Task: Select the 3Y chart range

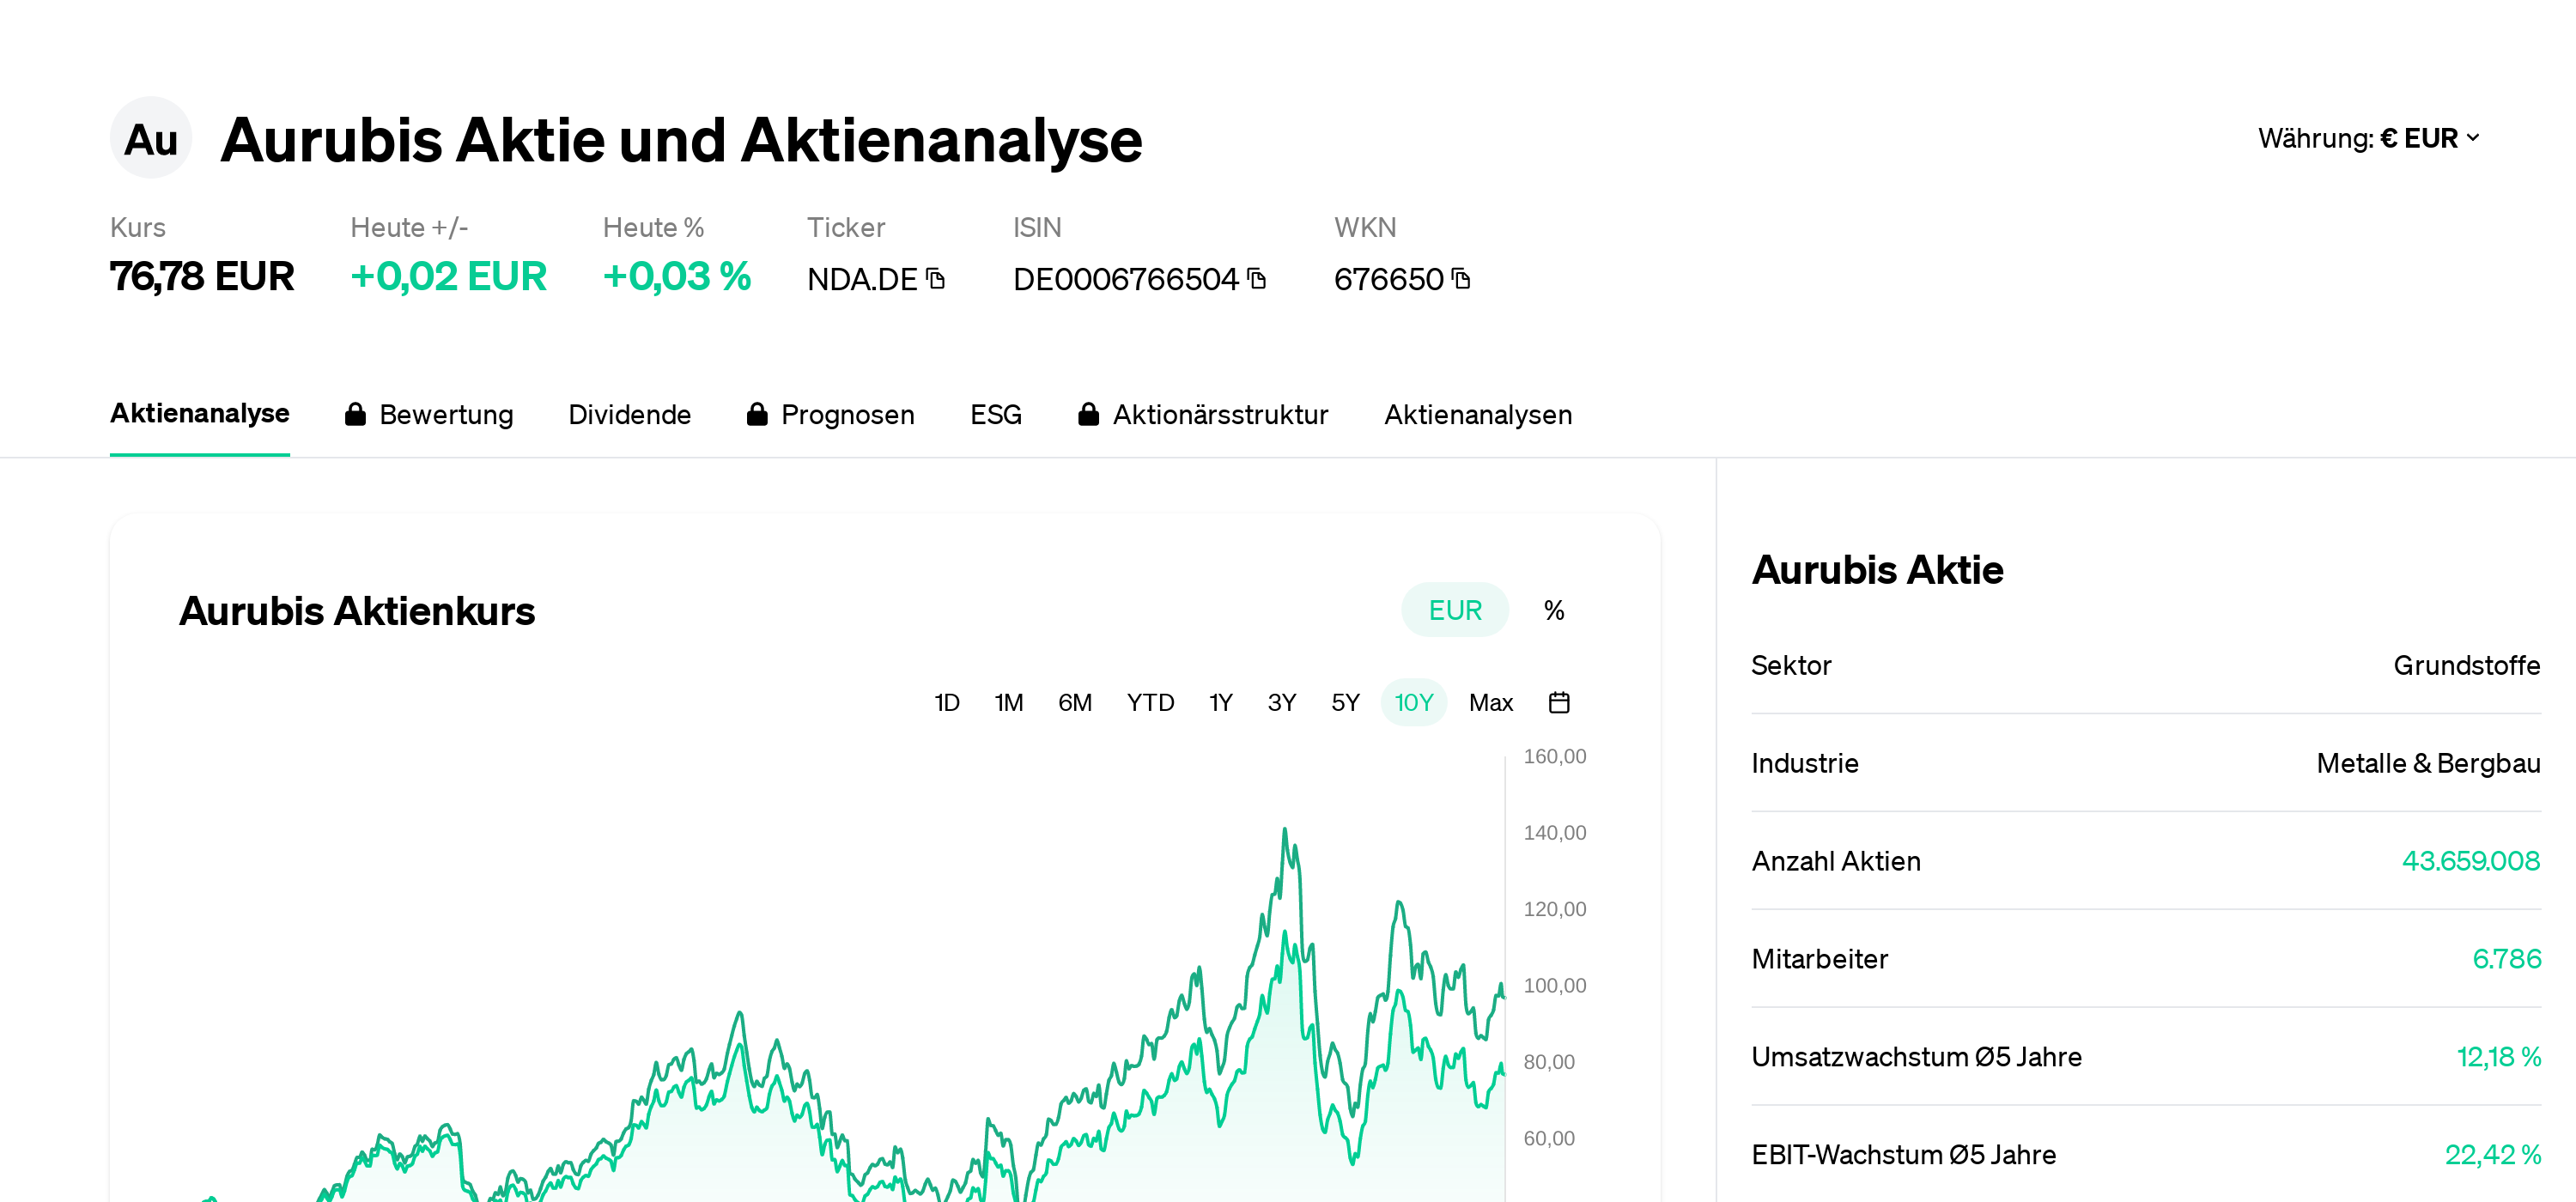Action: tap(1281, 702)
